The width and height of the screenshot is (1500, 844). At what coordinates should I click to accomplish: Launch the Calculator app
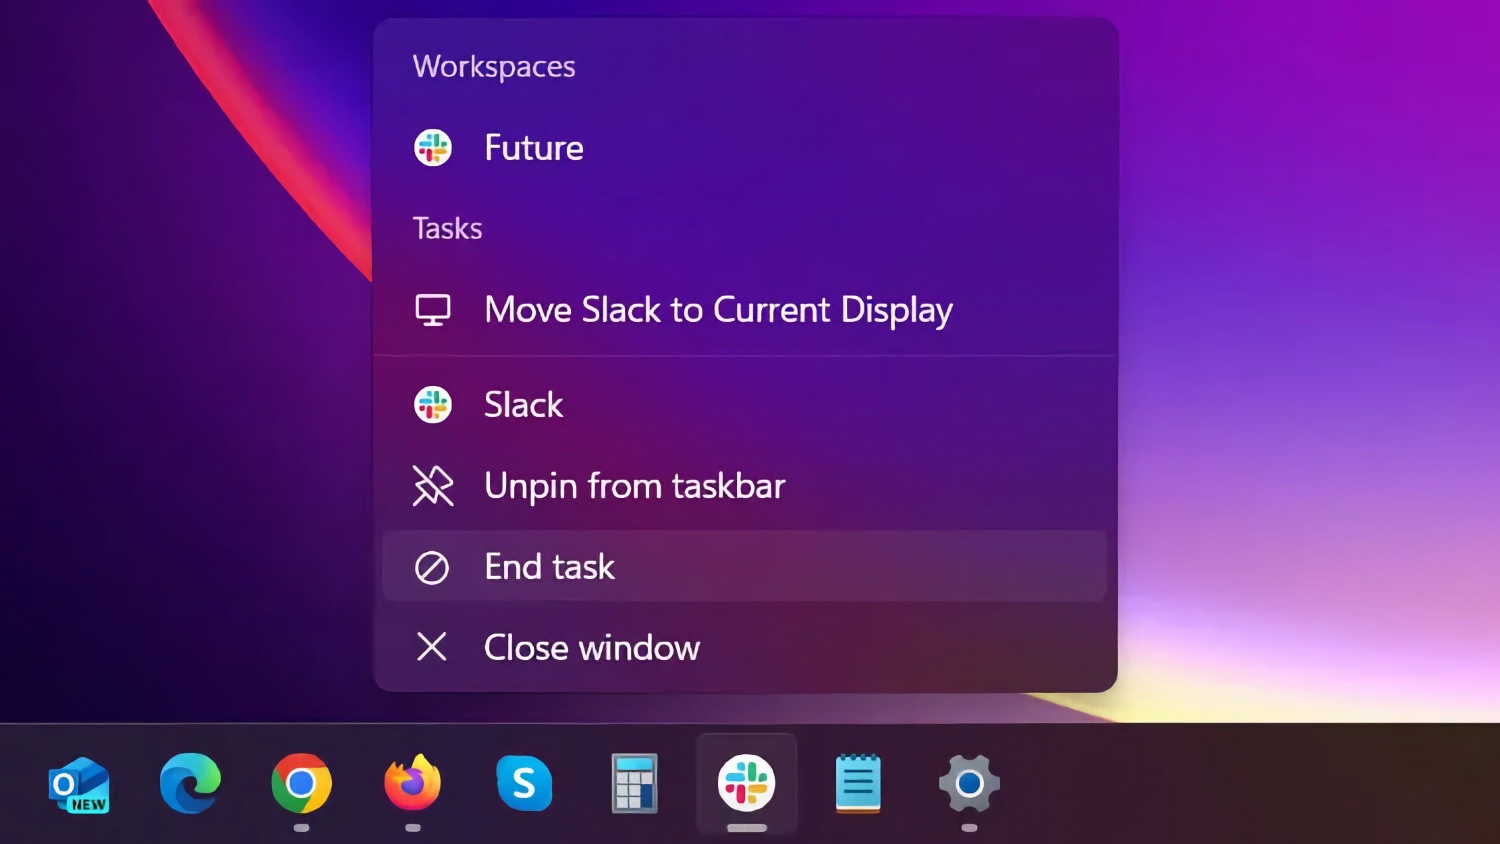(635, 785)
